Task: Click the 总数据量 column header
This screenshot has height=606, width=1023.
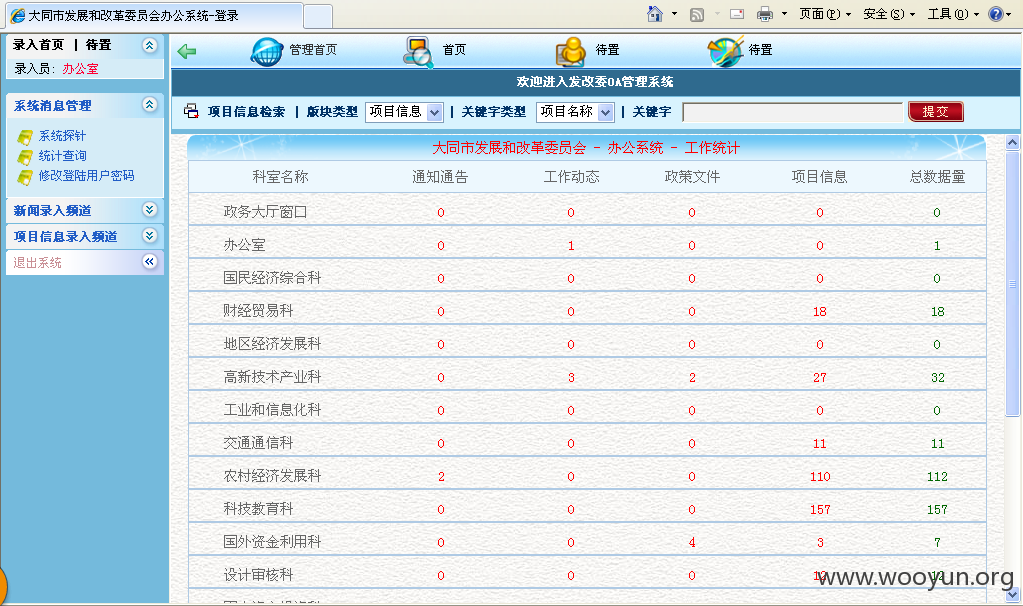Action: (x=938, y=177)
